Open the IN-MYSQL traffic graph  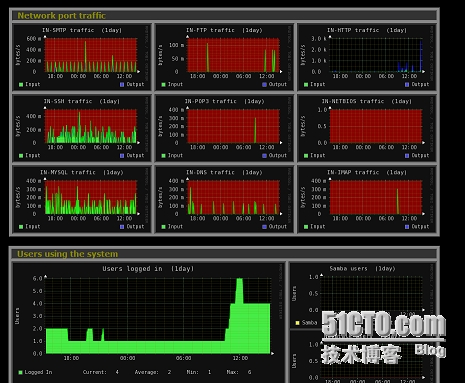pos(82,199)
